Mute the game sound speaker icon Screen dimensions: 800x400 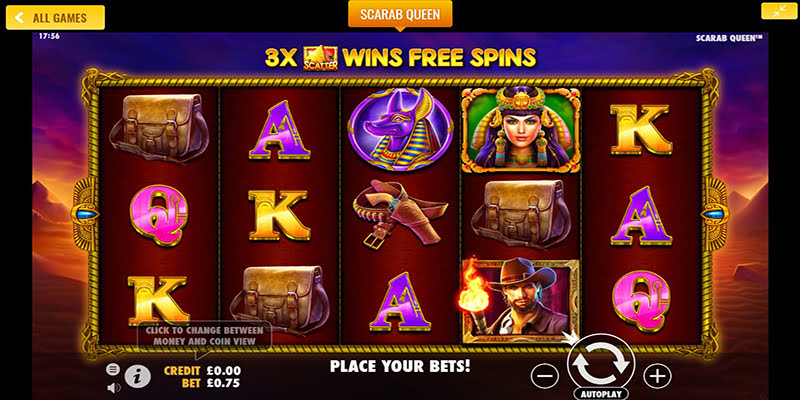click(114, 388)
